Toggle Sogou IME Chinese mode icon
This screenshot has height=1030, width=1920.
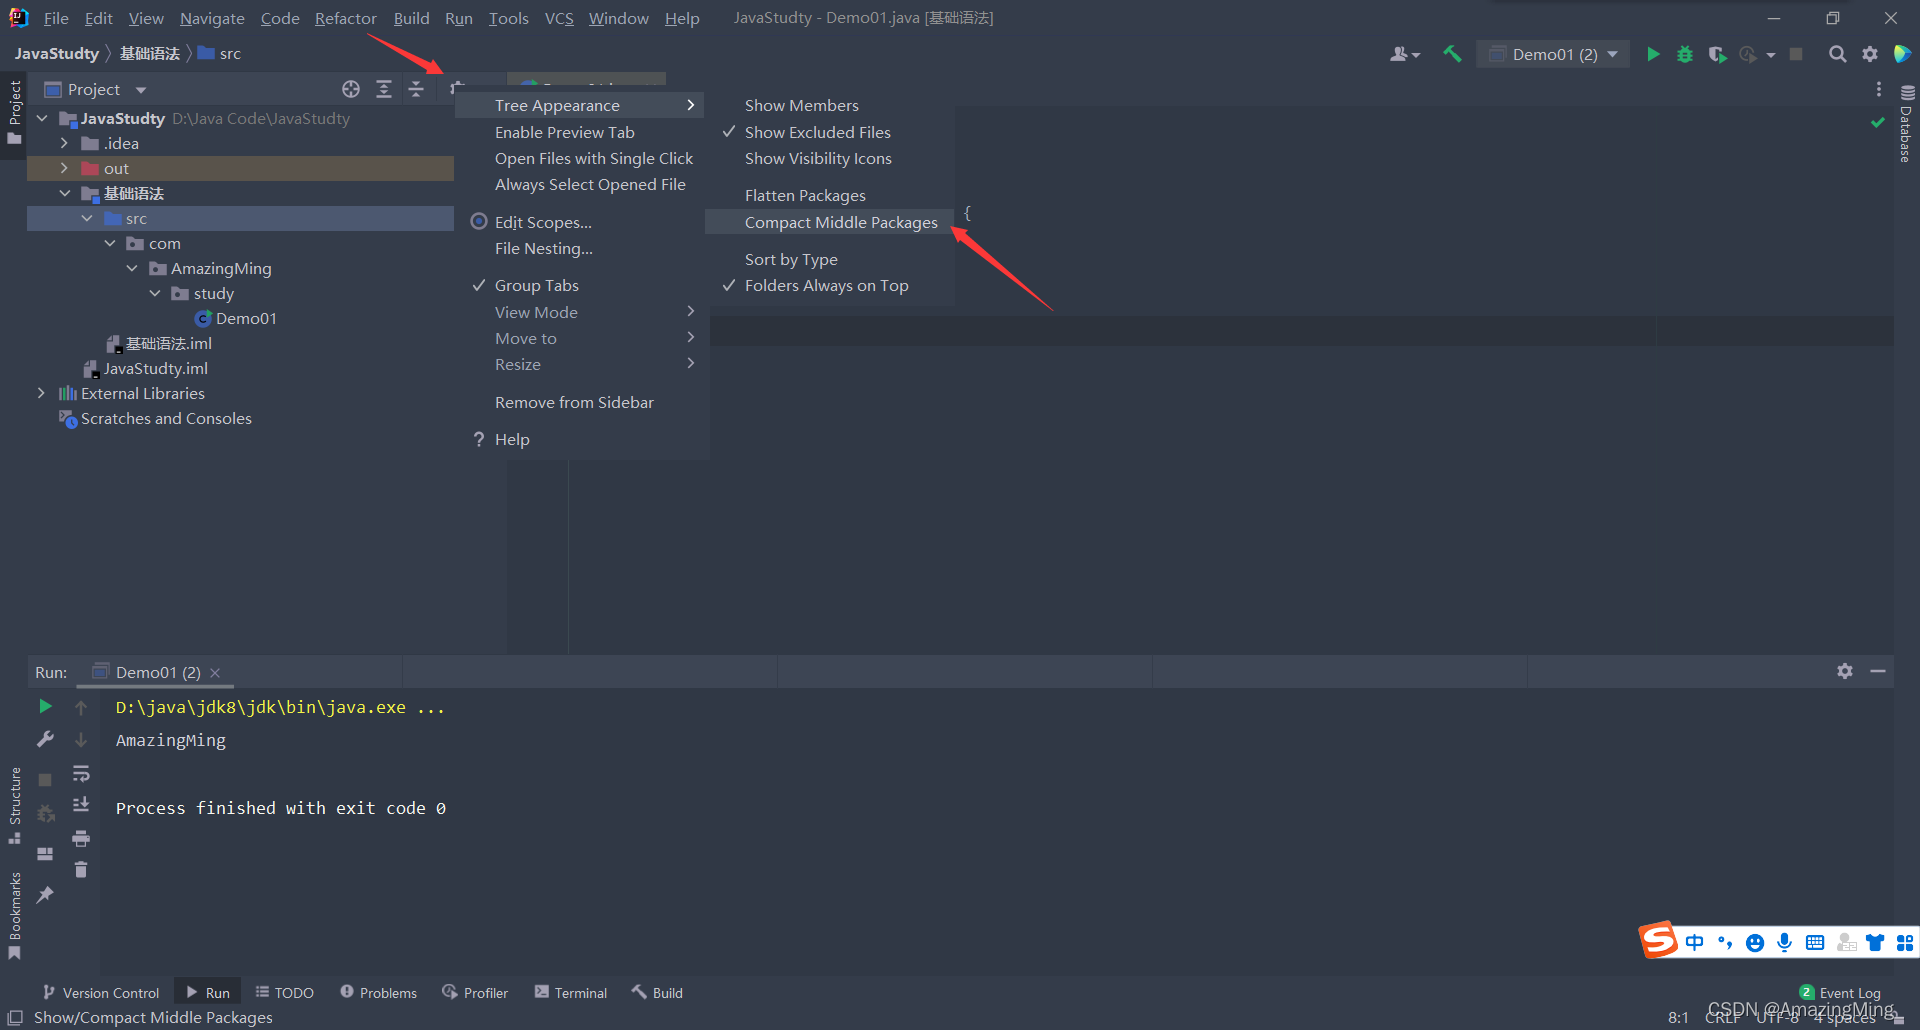1695,942
